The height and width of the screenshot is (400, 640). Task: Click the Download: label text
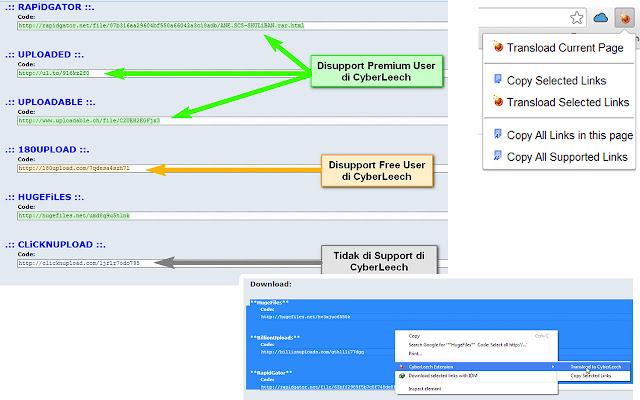pos(271,284)
